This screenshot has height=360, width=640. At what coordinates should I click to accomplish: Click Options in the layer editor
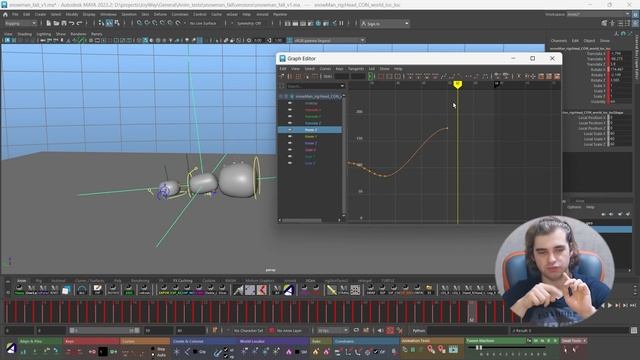(574, 207)
